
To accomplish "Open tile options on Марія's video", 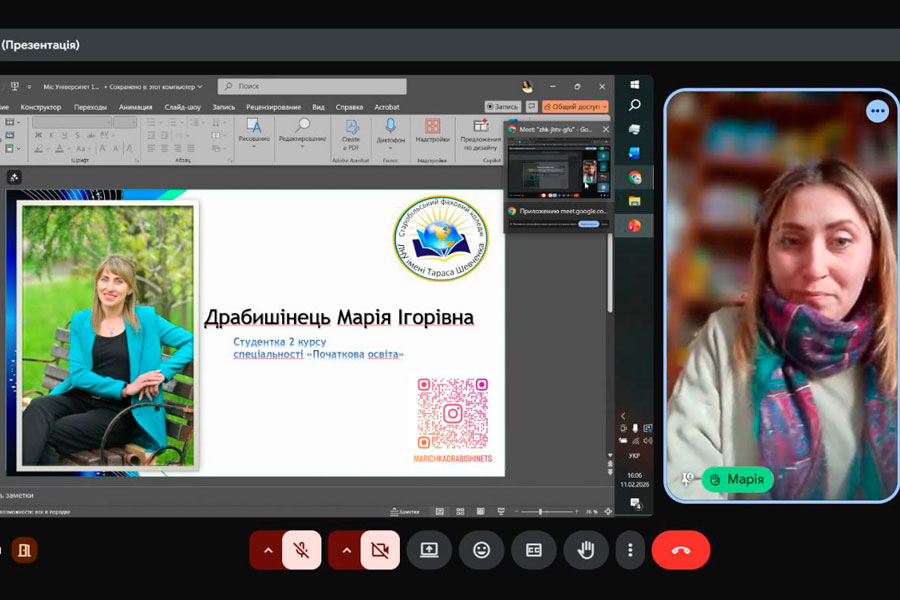I will click(877, 111).
